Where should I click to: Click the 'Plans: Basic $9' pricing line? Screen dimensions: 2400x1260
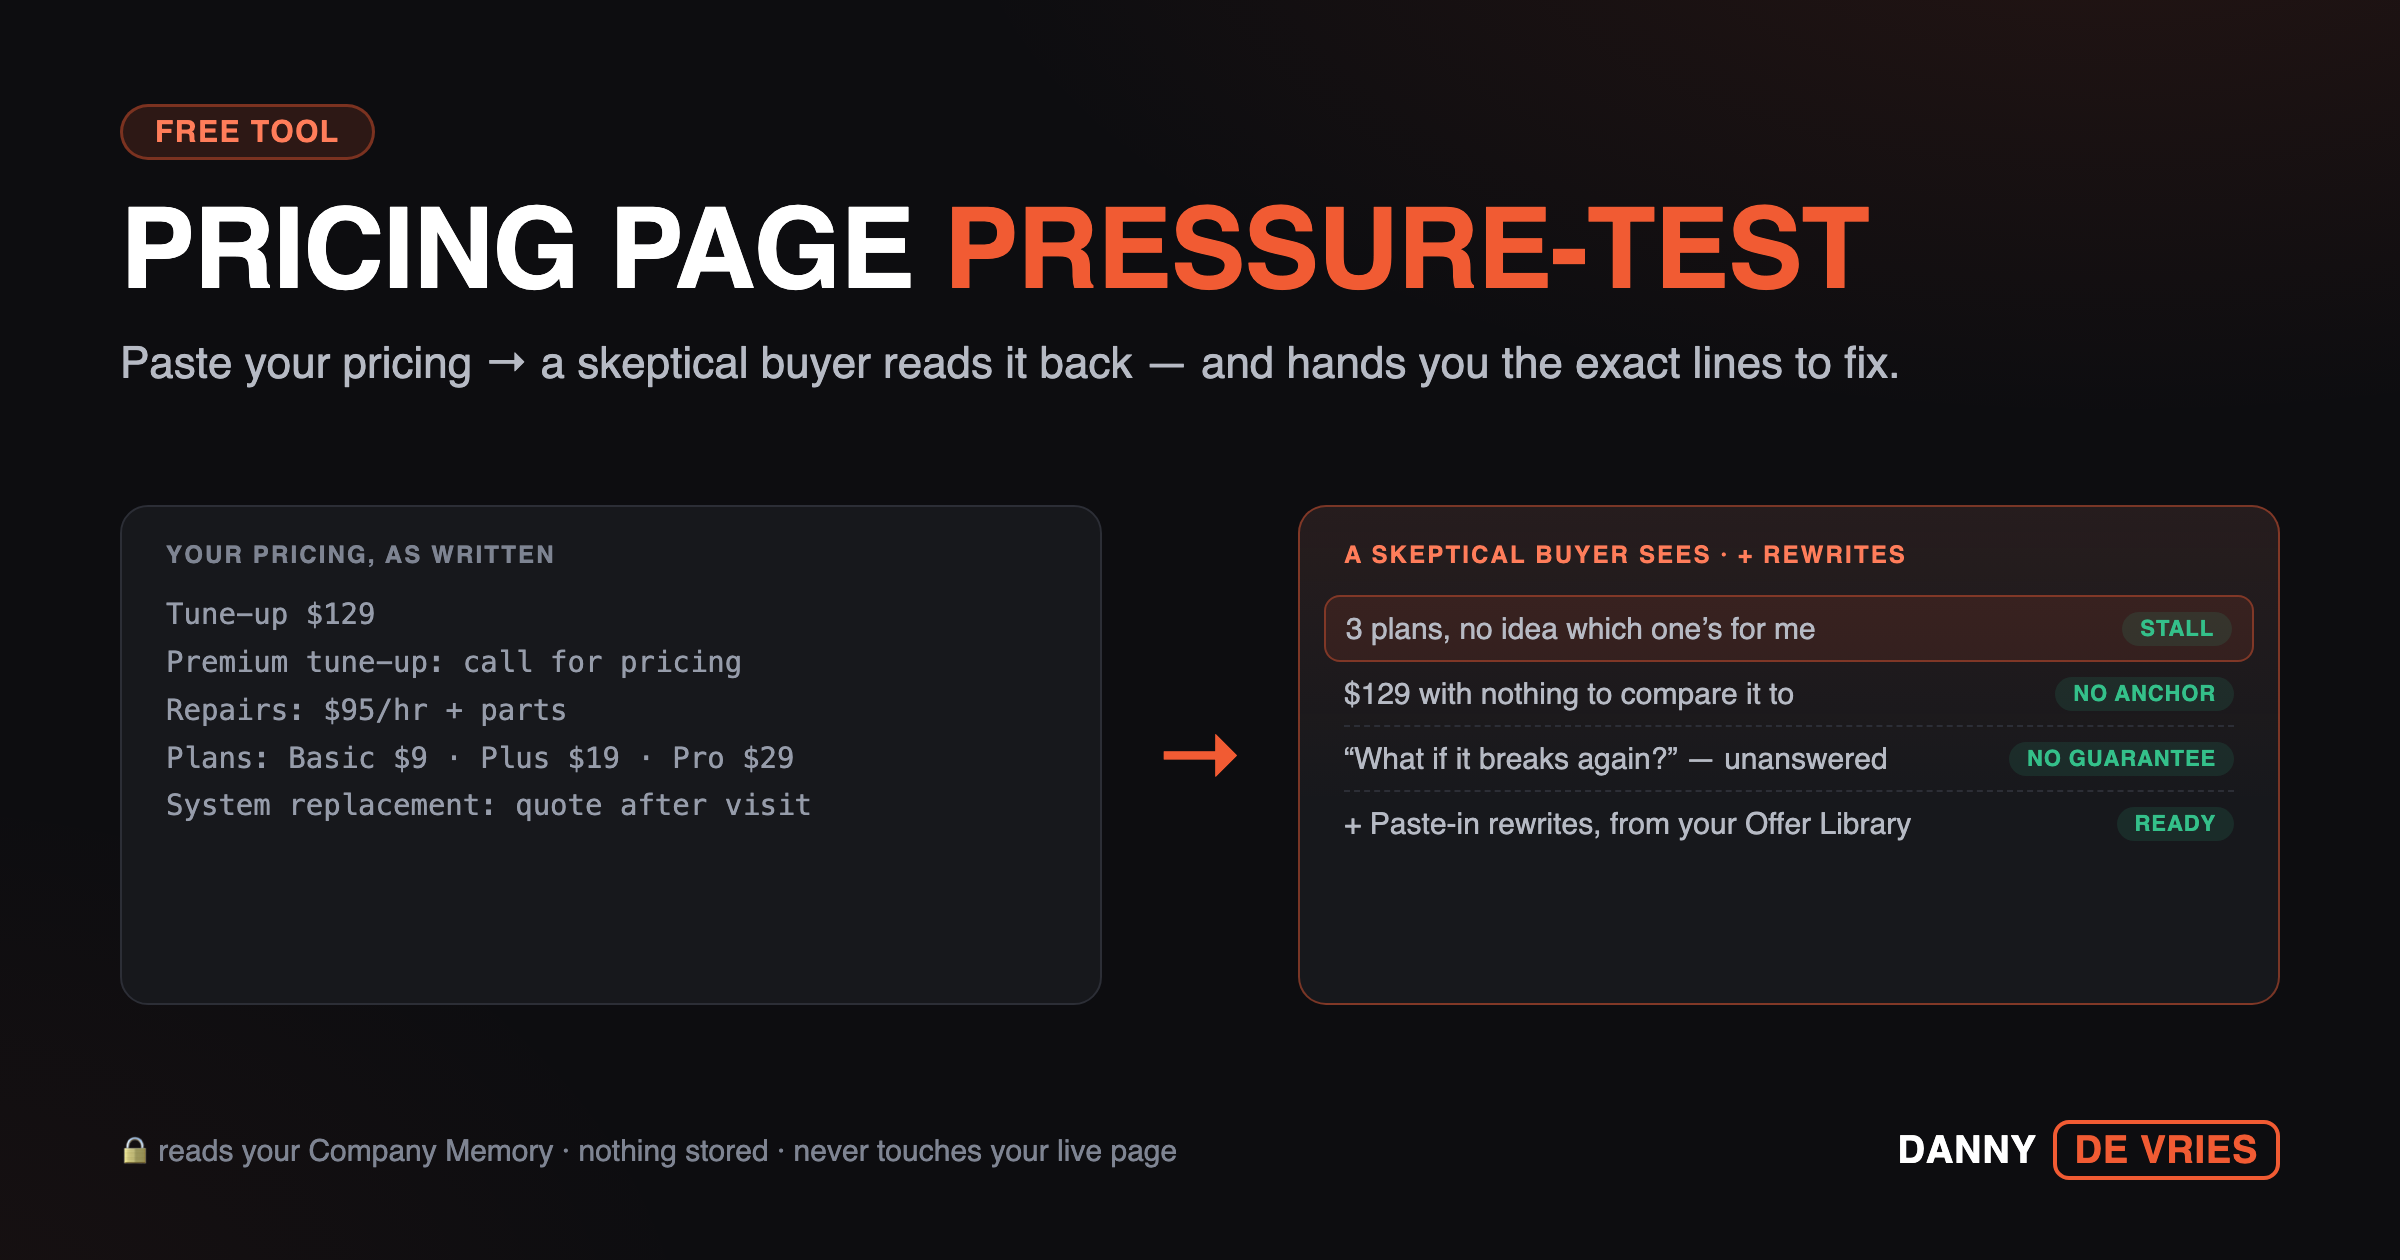pyautogui.click(x=480, y=758)
